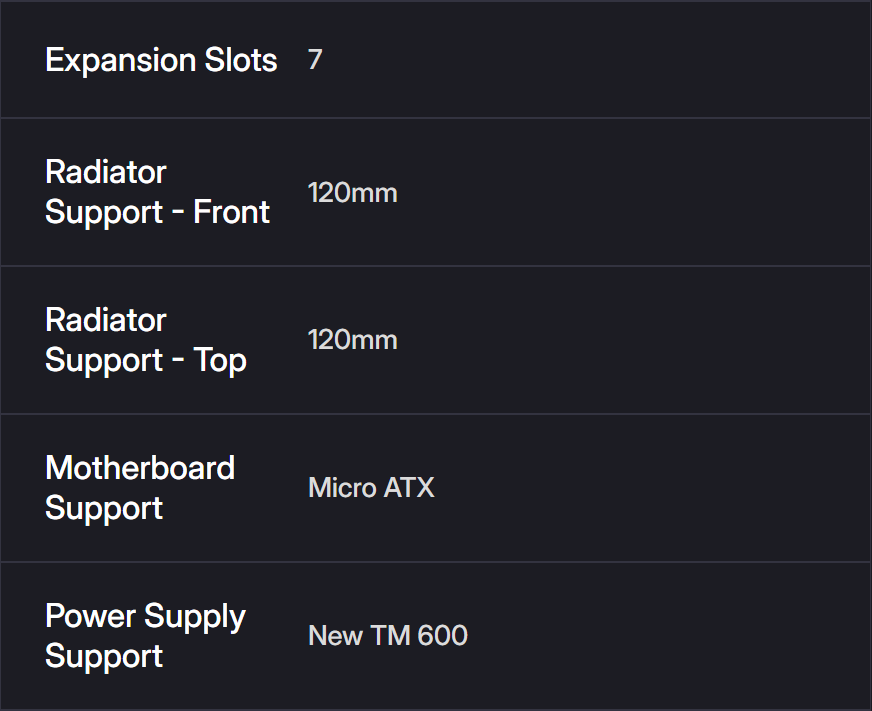This screenshot has width=872, height=711.
Task: Click the word Motherboard
Action: tap(140, 468)
